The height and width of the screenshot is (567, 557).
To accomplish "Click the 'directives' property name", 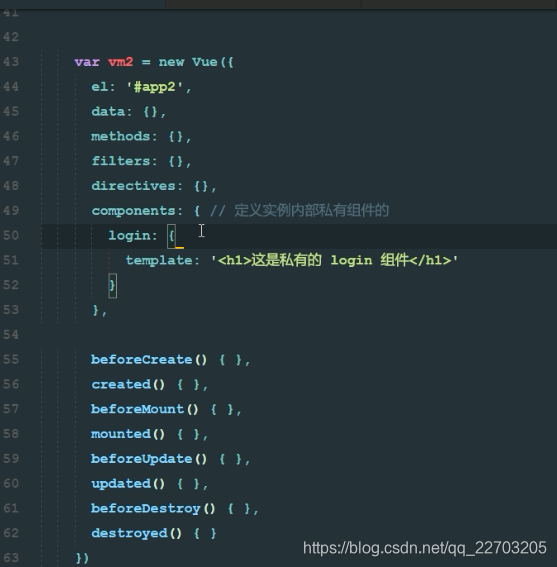I will tap(133, 186).
